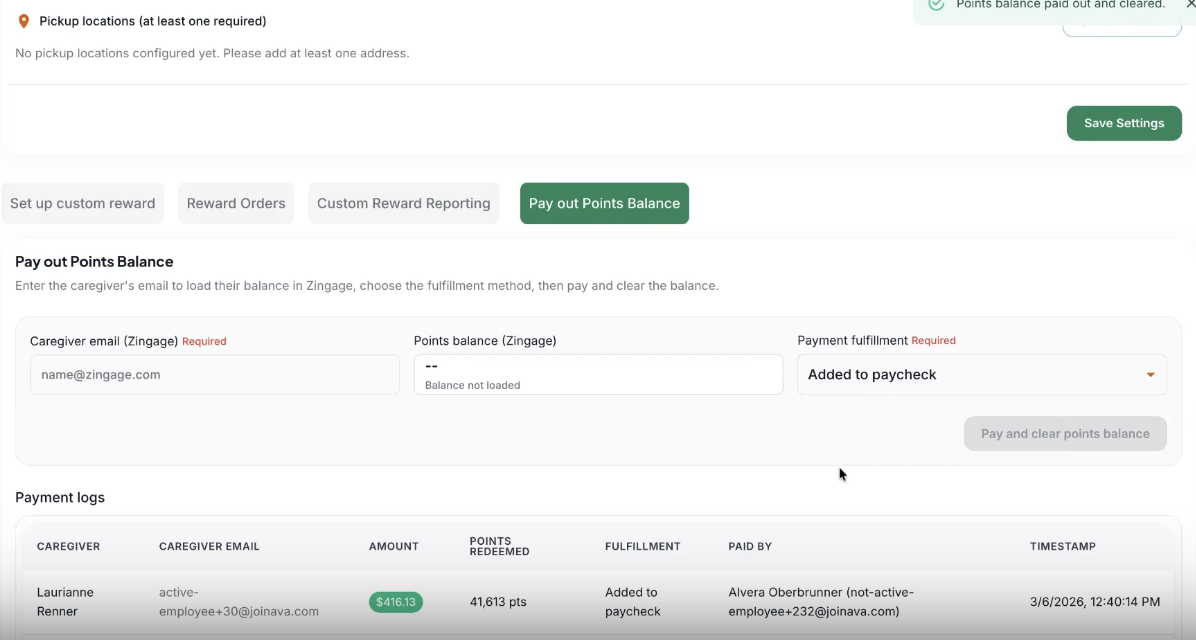Screen dimensions: 1196x640
Task: Click the Paid By column header
Action: point(750,546)
